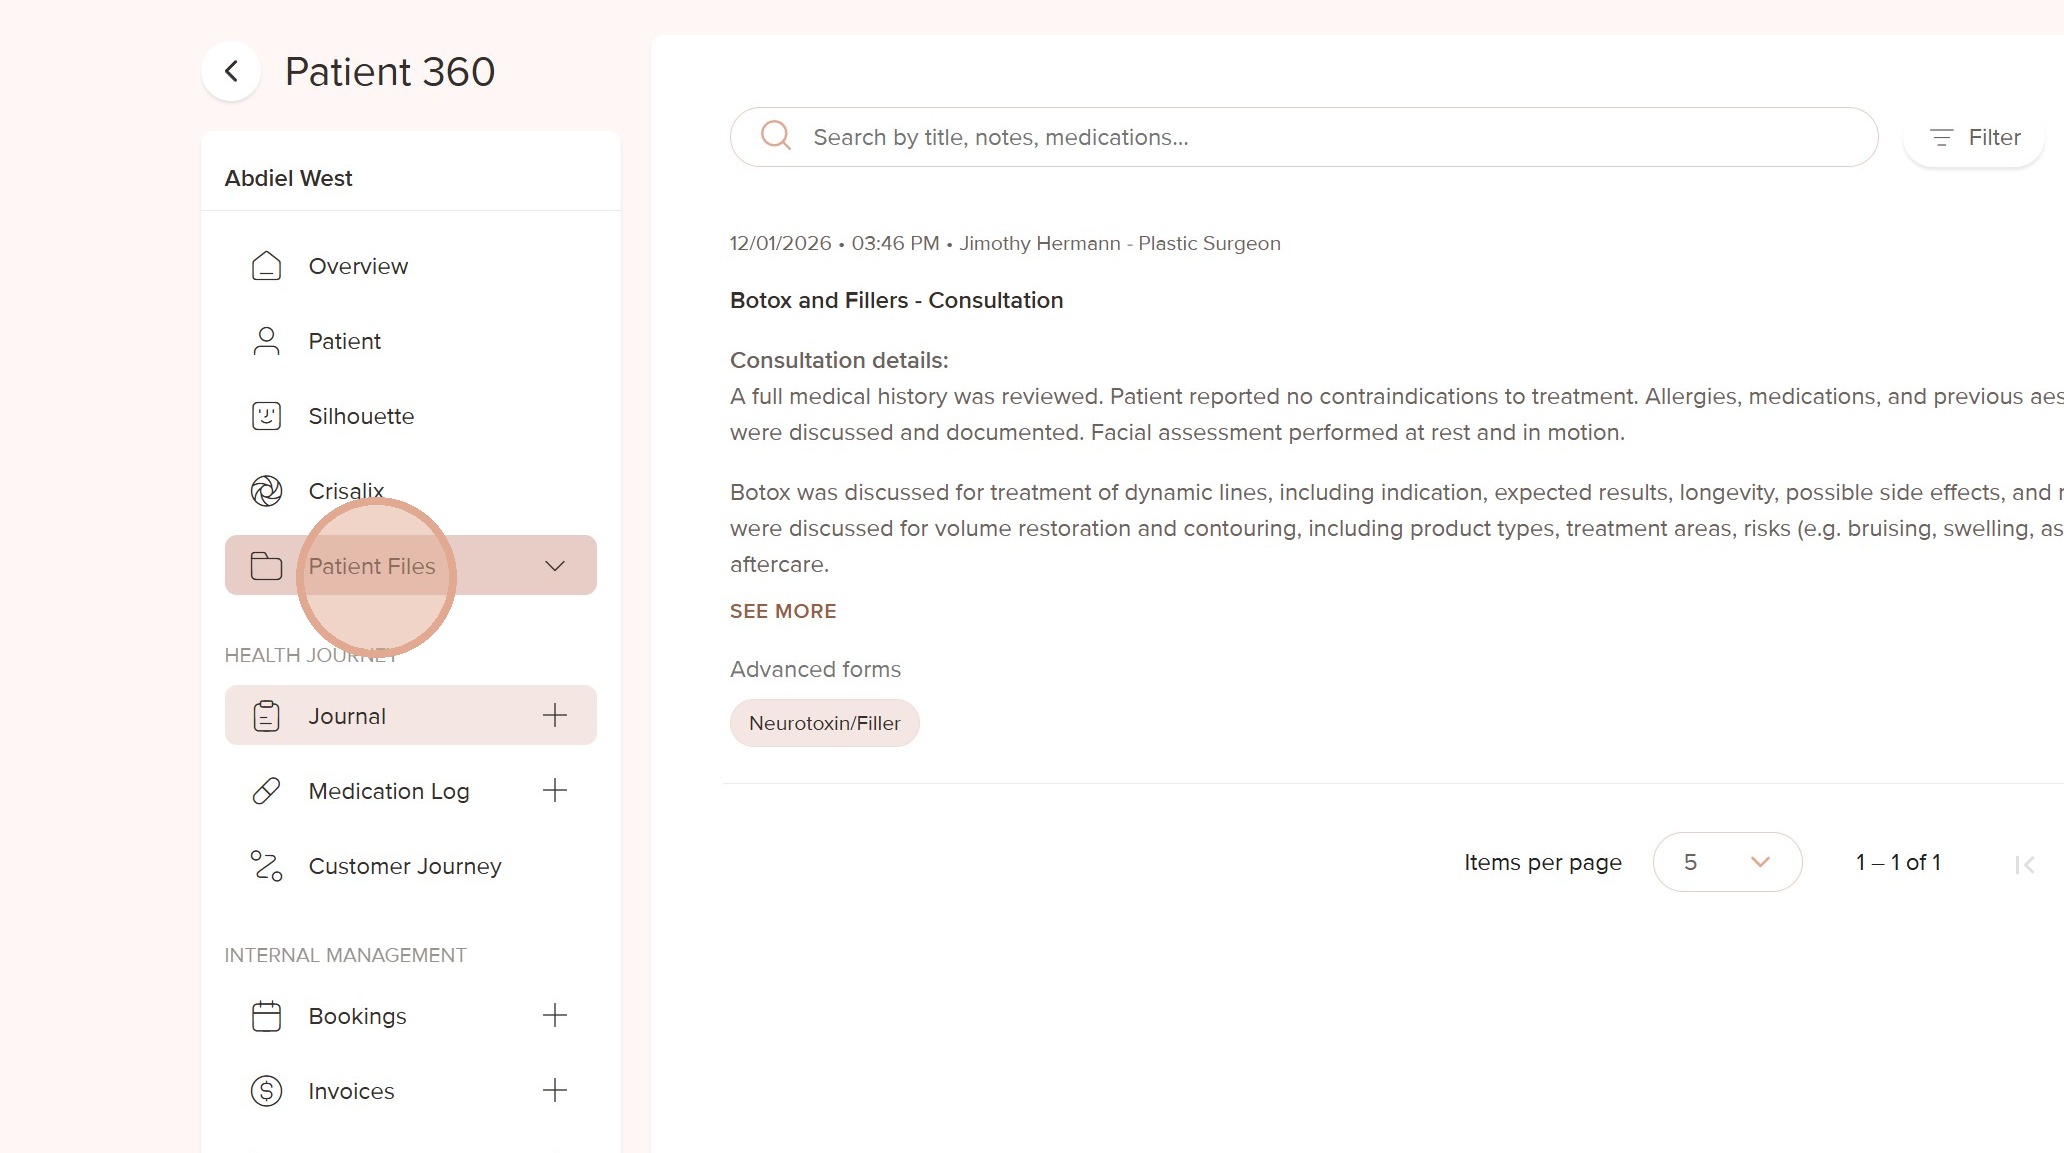This screenshot has width=2064, height=1153.
Task: Click the Medication Log pill icon
Action: pos(266,791)
